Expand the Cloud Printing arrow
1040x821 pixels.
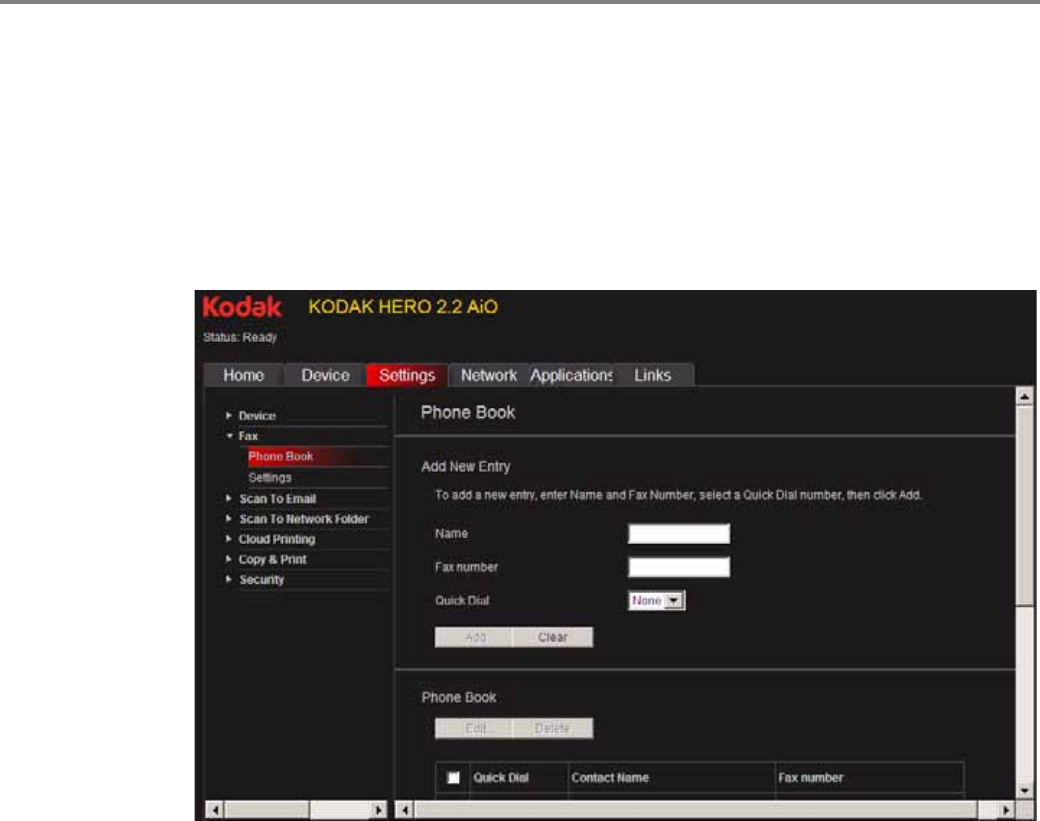tap(228, 539)
